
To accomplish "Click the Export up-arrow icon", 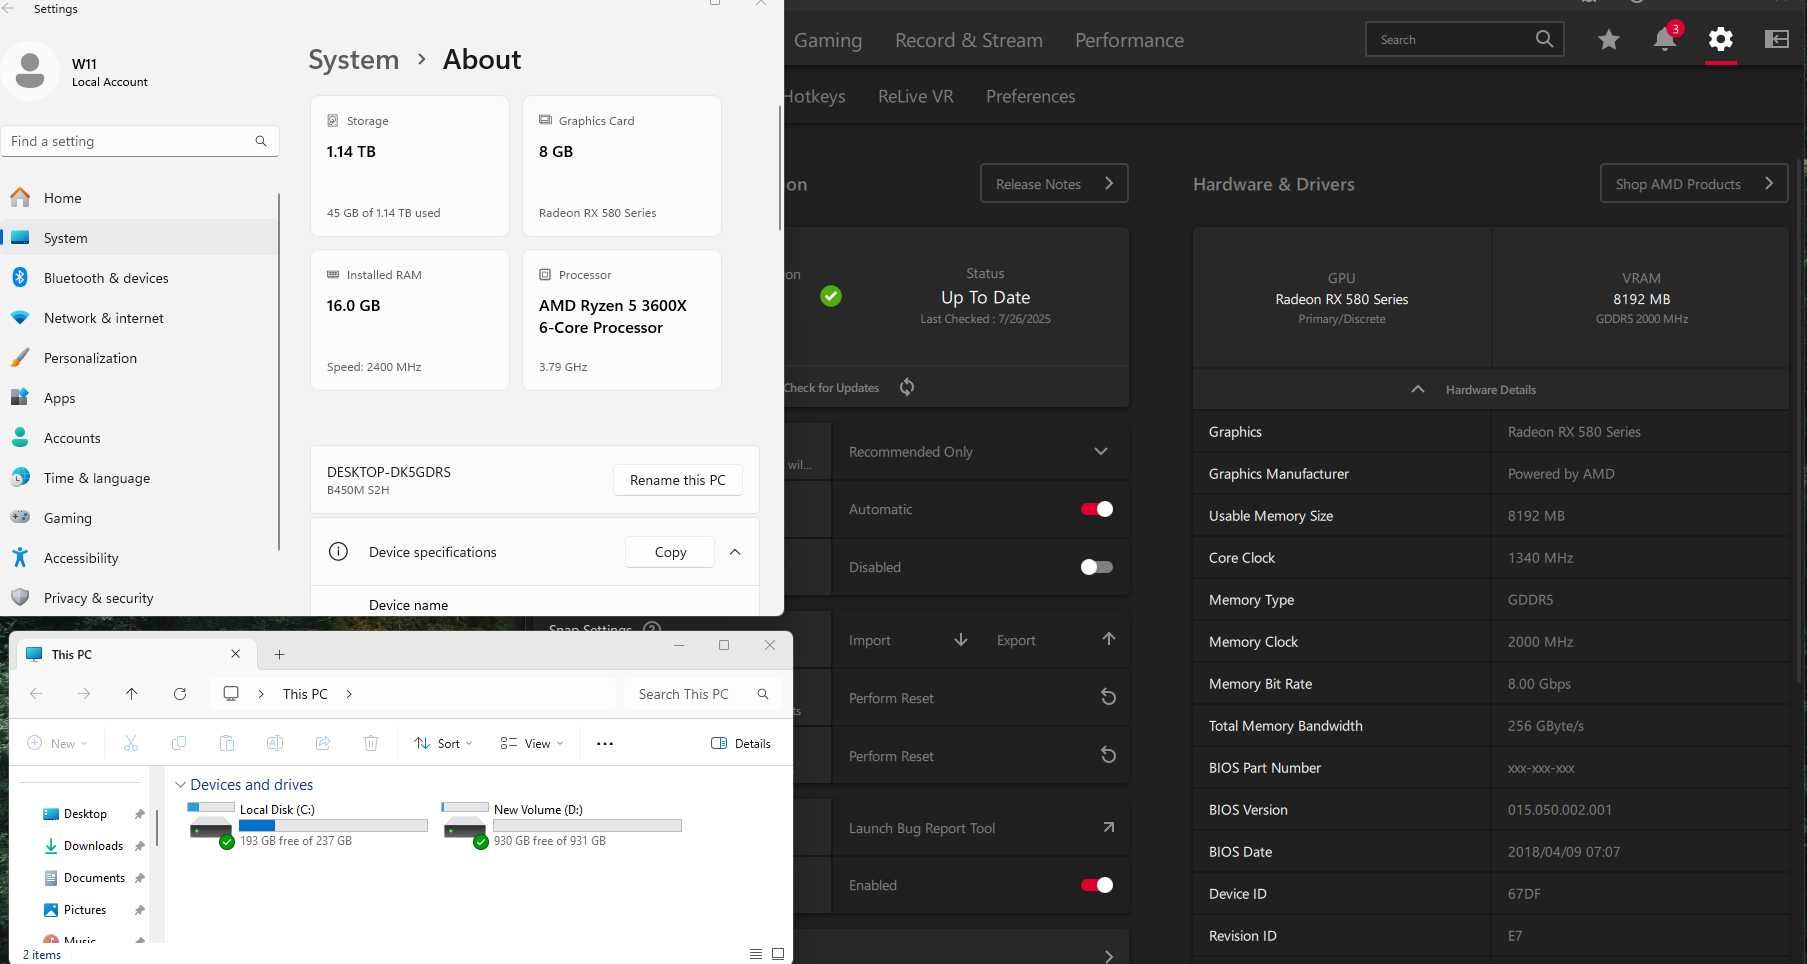I will (1108, 639).
